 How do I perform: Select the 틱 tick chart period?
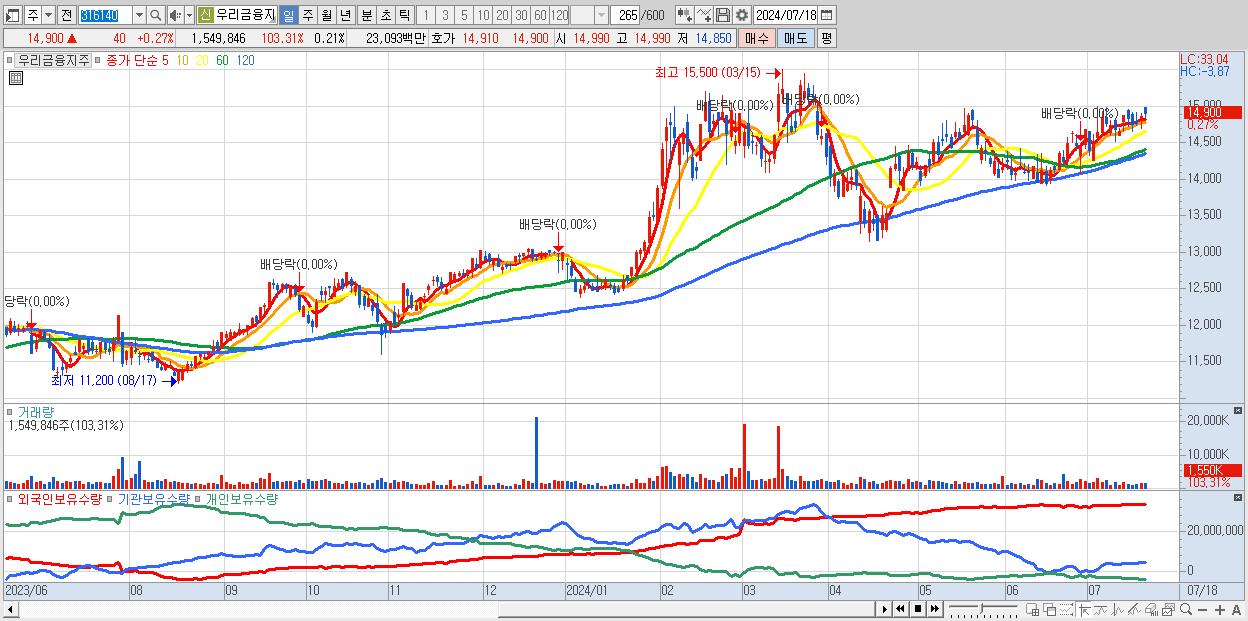click(404, 15)
